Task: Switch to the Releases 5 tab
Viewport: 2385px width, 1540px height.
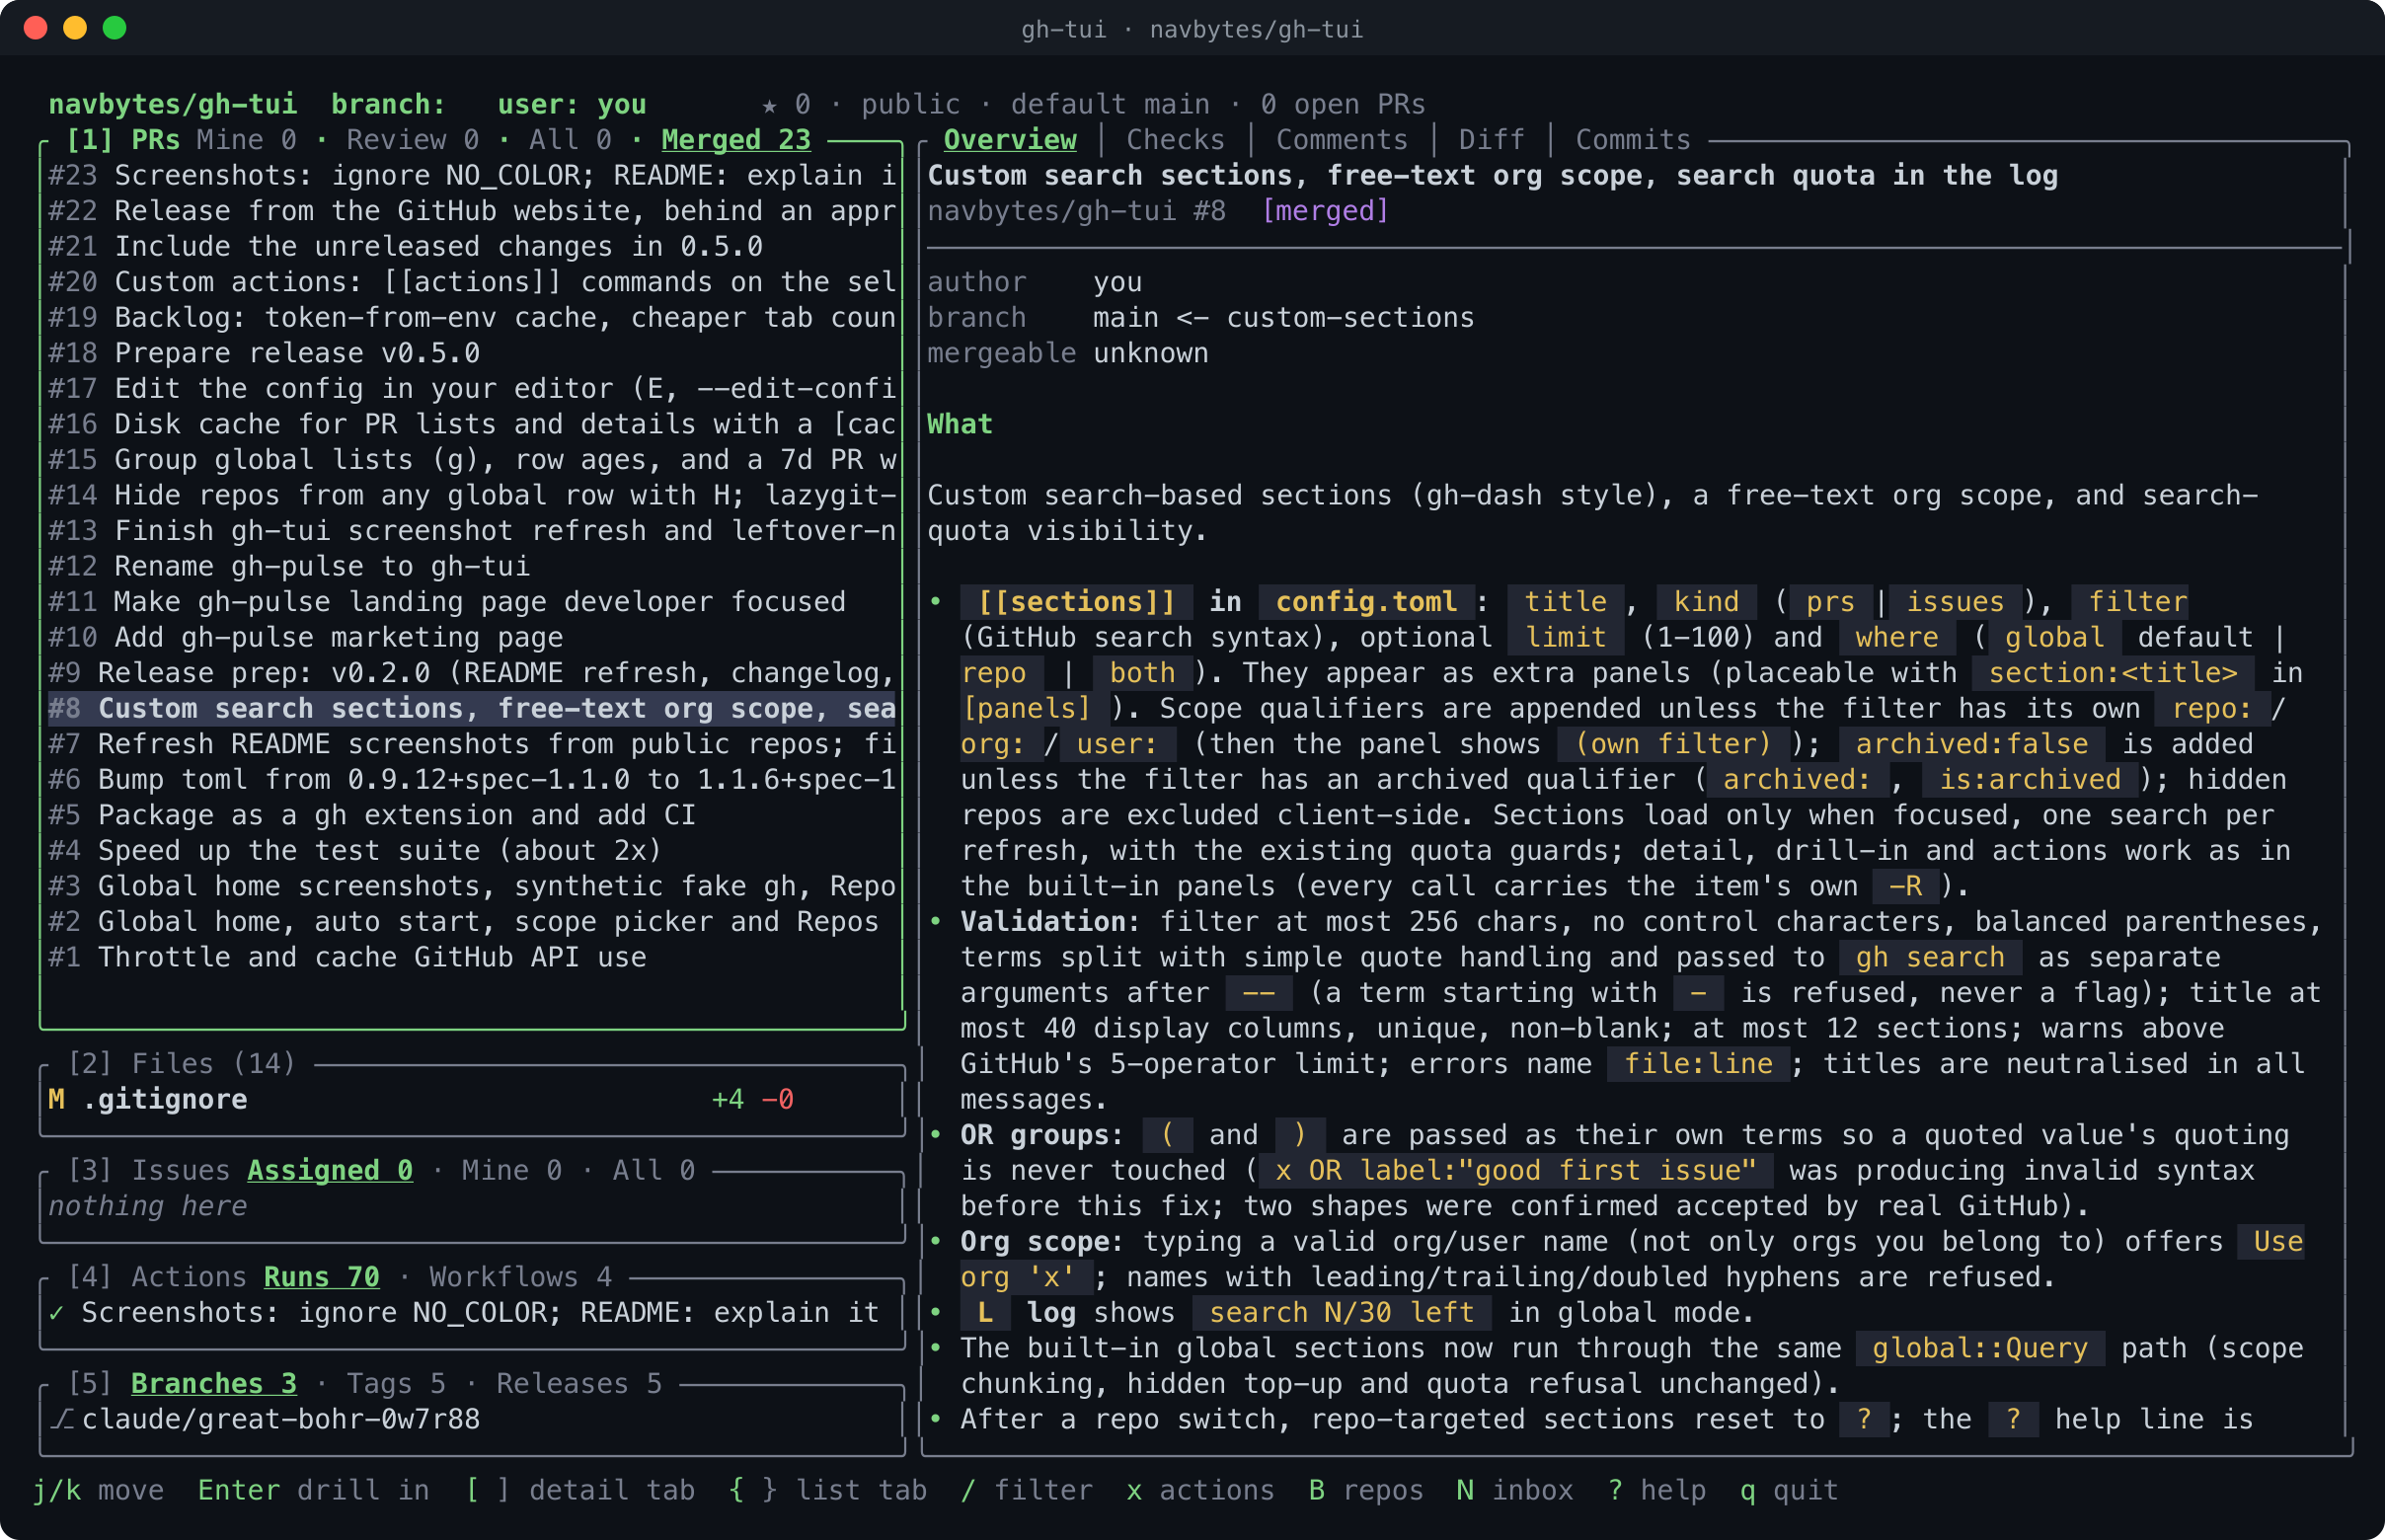Action: point(579,1383)
